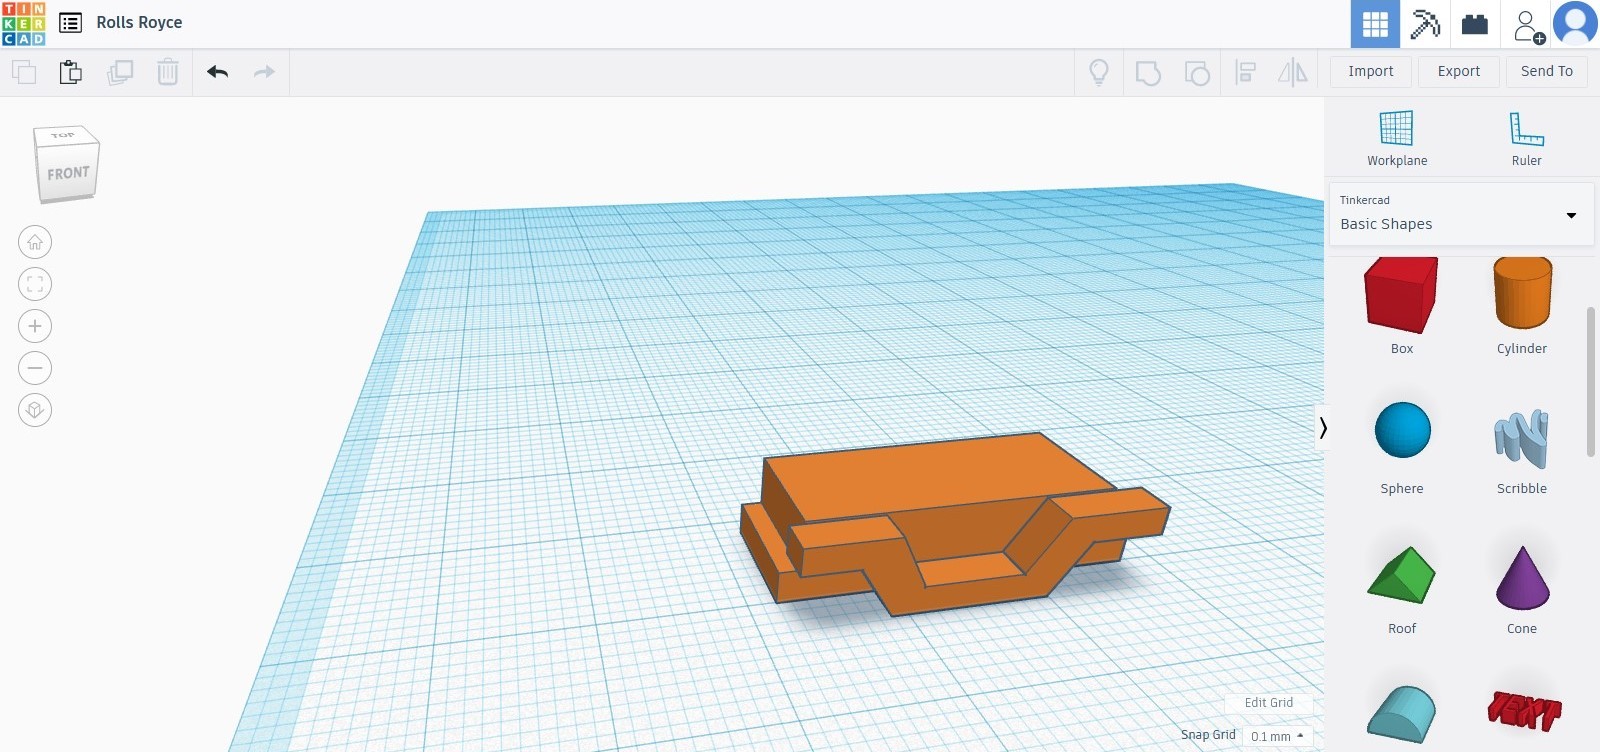Select the teal Round Roof shape
The image size is (1600, 752).
pyautogui.click(x=1401, y=714)
